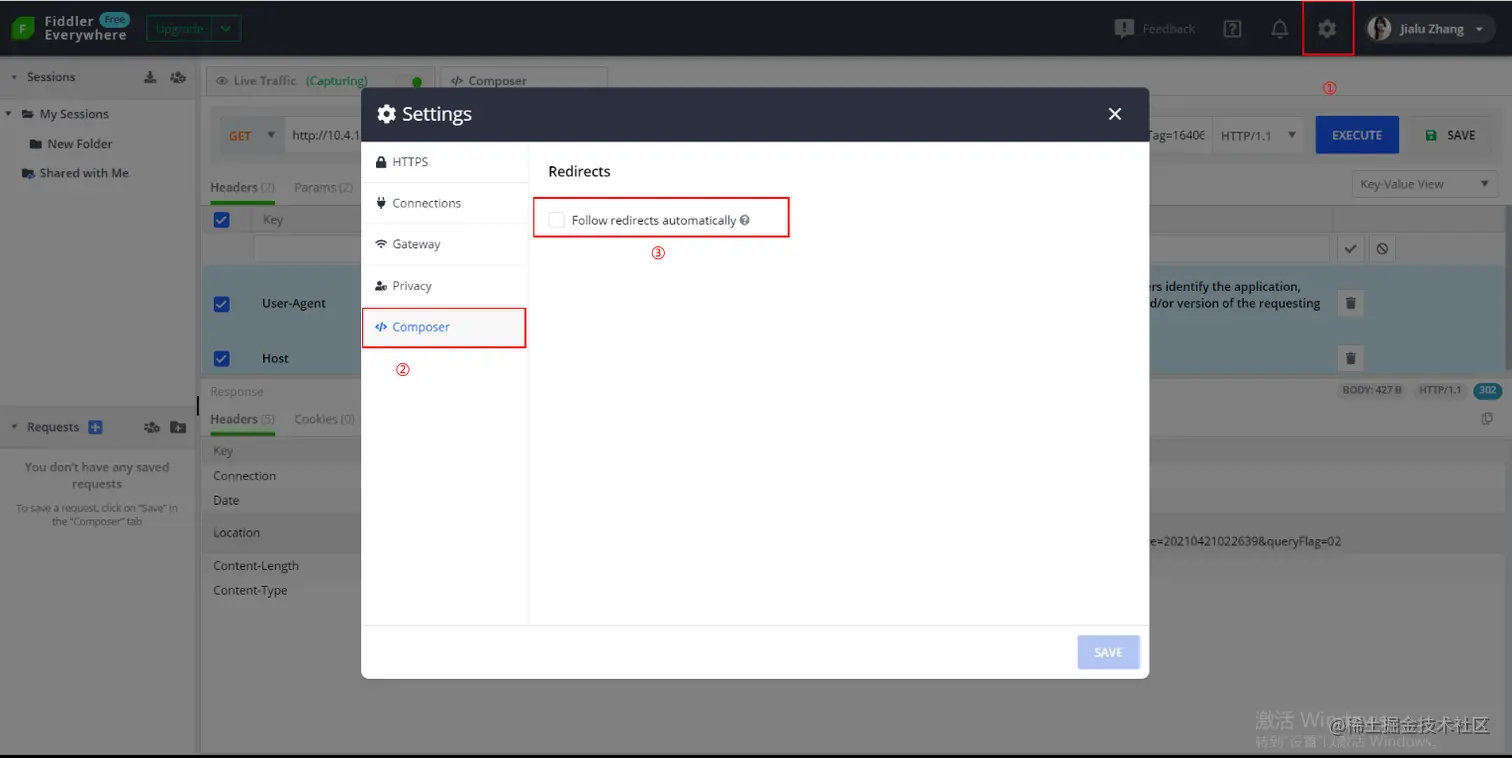The width and height of the screenshot is (1512, 758).
Task: Click the SAVE button in Settings dialog
Action: coord(1108,652)
